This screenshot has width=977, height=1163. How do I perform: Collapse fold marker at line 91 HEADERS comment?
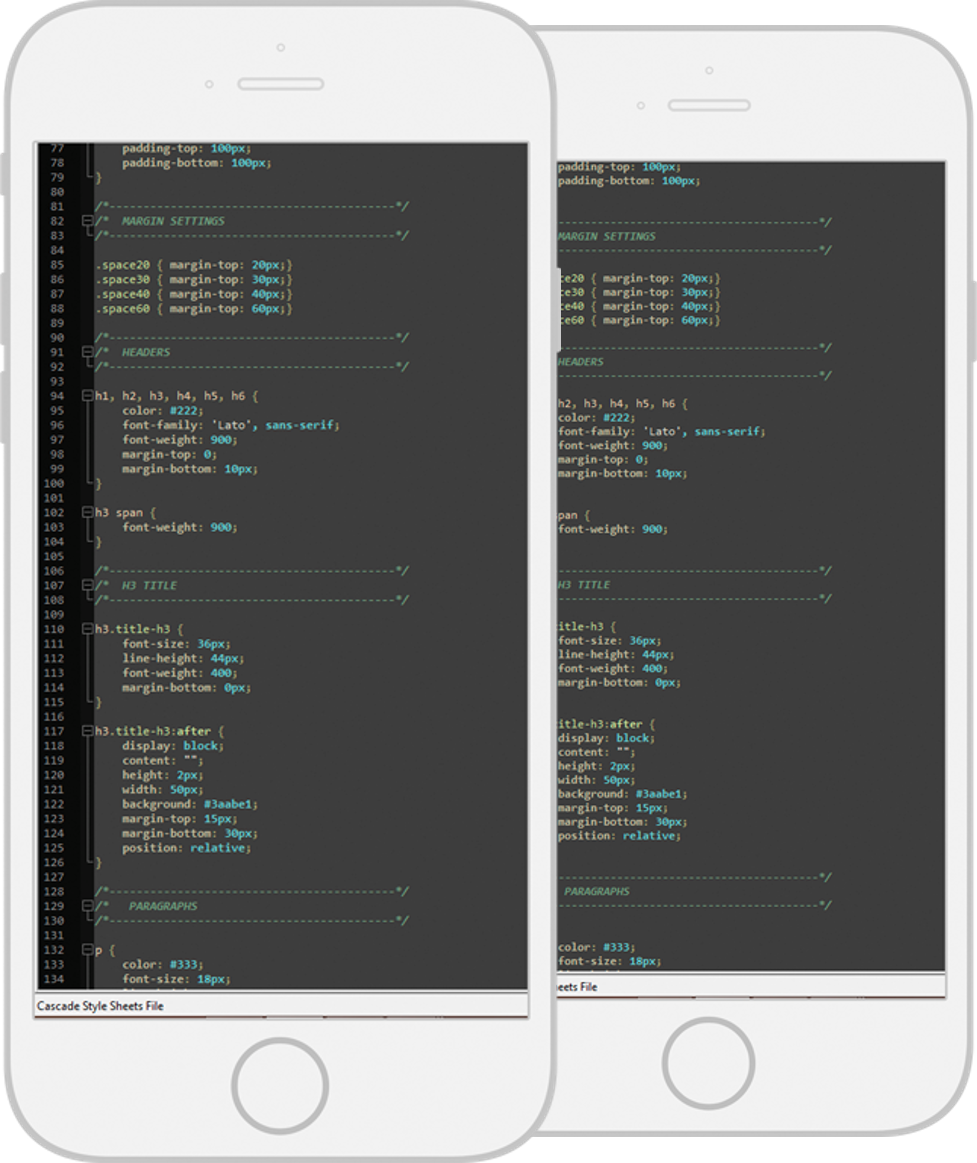pos(88,352)
